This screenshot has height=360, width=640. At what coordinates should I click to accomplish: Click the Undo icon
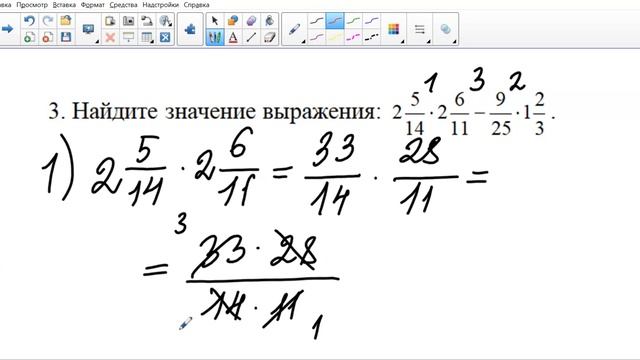pos(29,20)
